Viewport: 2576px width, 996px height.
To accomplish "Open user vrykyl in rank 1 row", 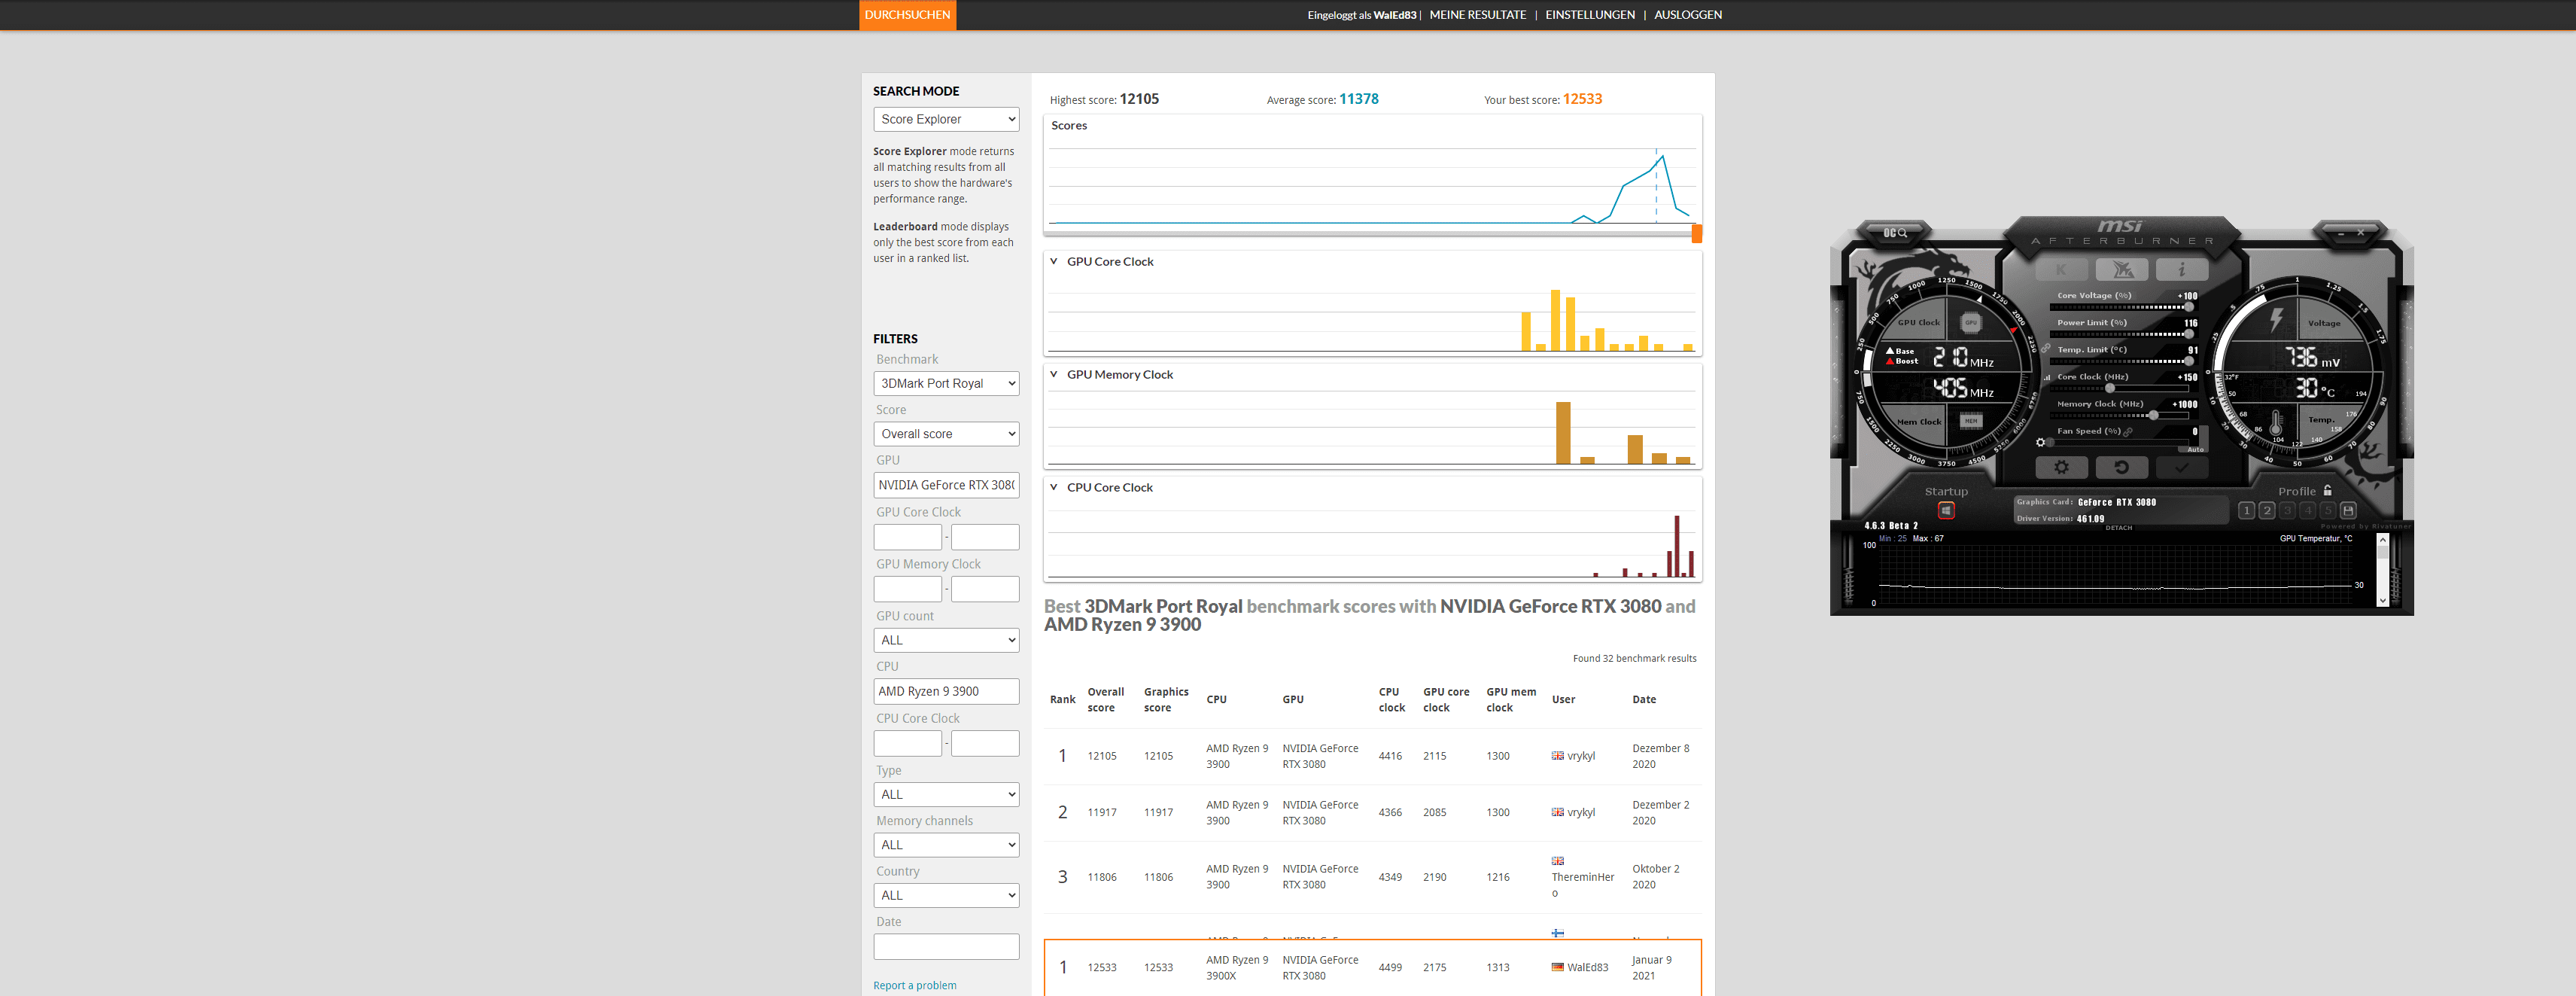I will (x=1581, y=756).
